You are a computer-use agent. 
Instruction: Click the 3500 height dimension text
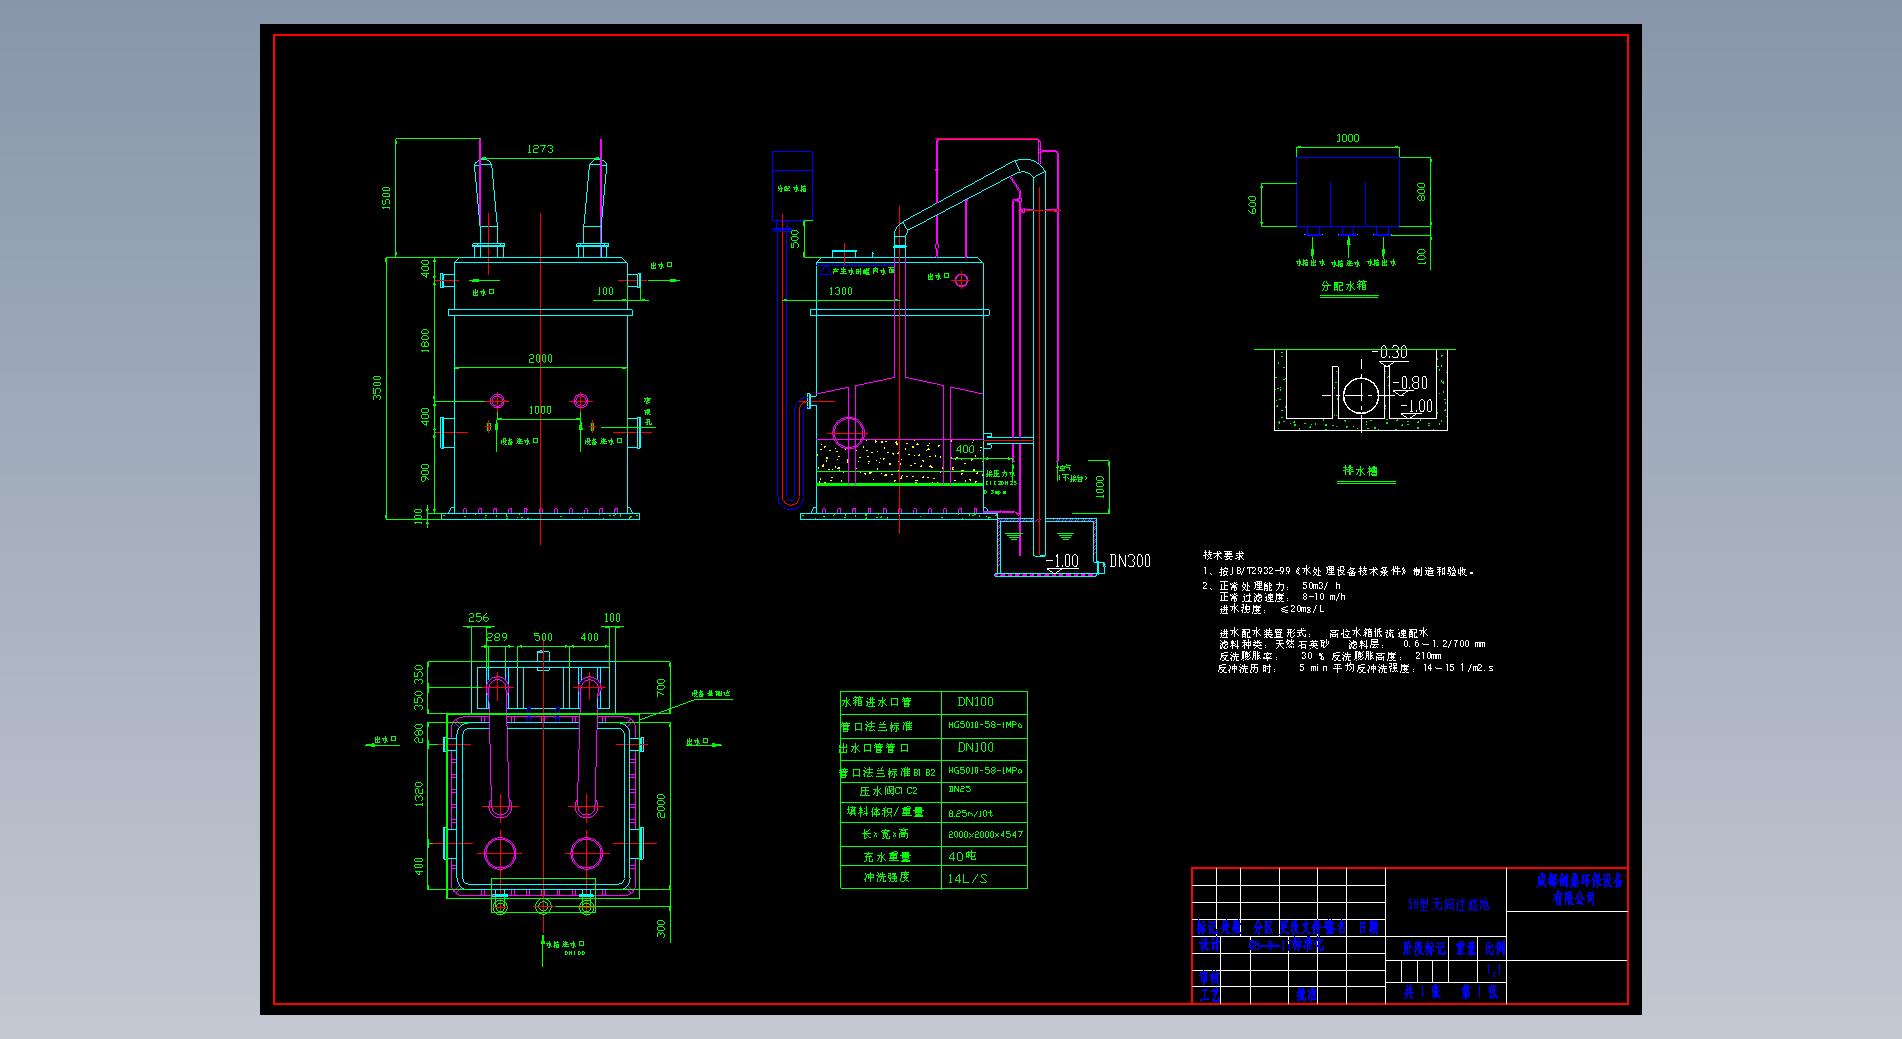pyautogui.click(x=378, y=387)
